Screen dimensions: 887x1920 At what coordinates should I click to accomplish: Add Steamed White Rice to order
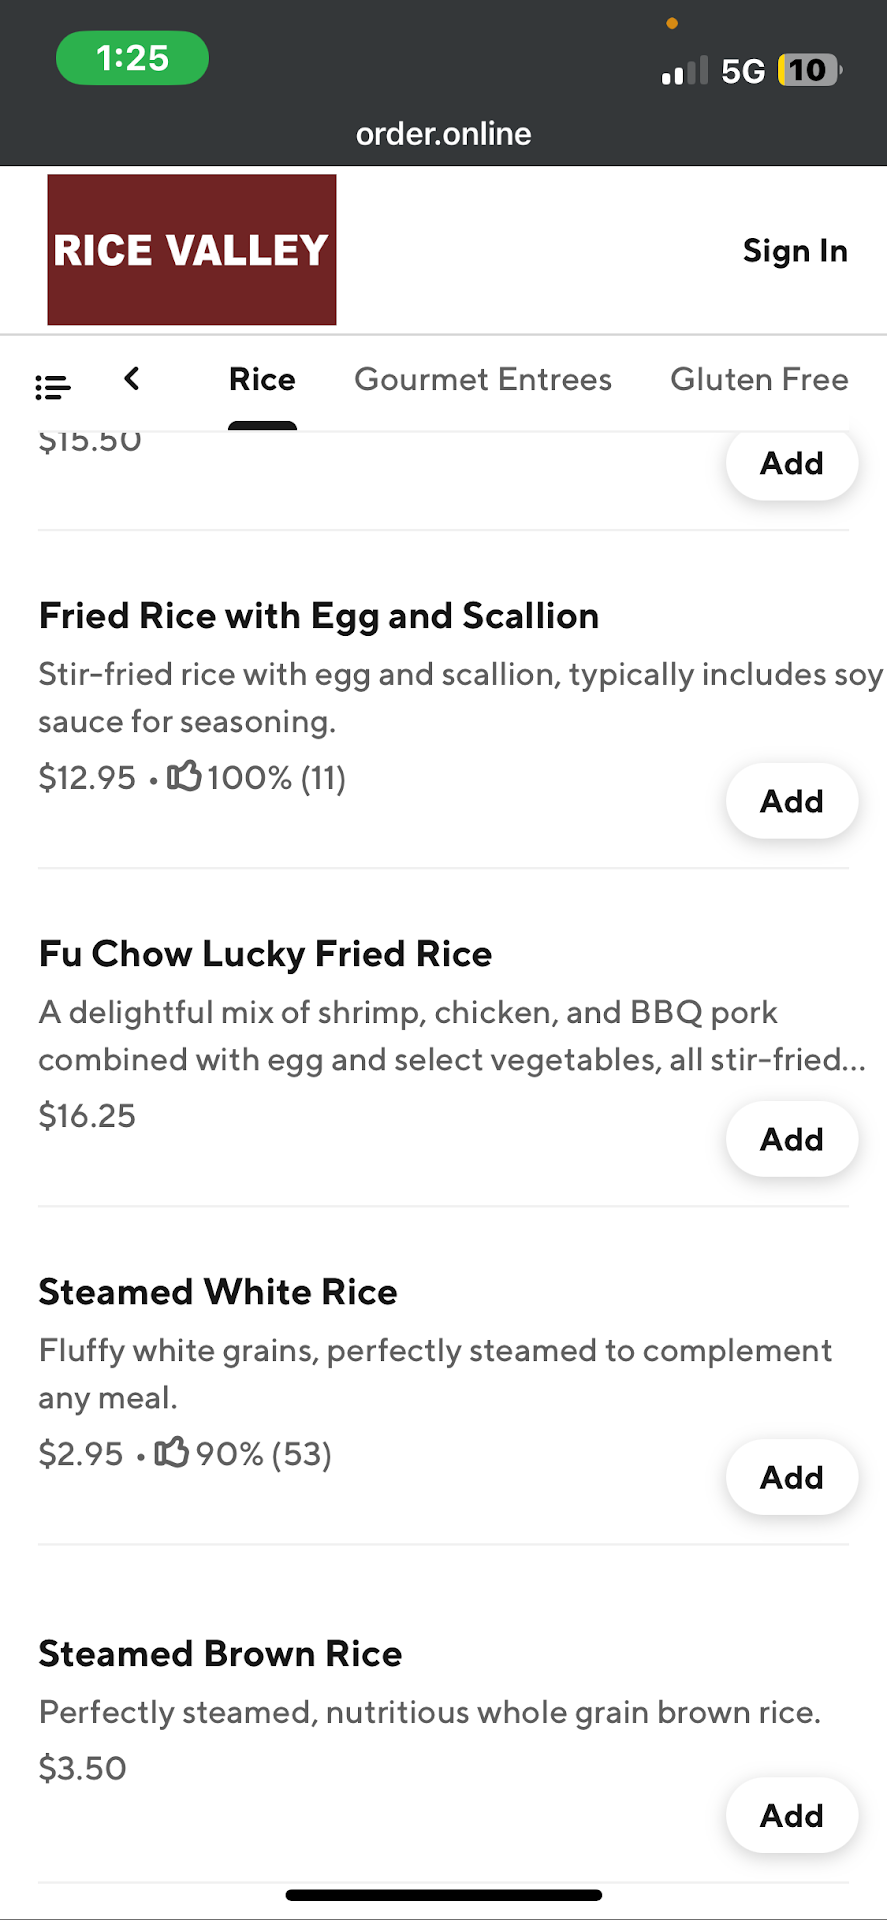(x=792, y=1477)
